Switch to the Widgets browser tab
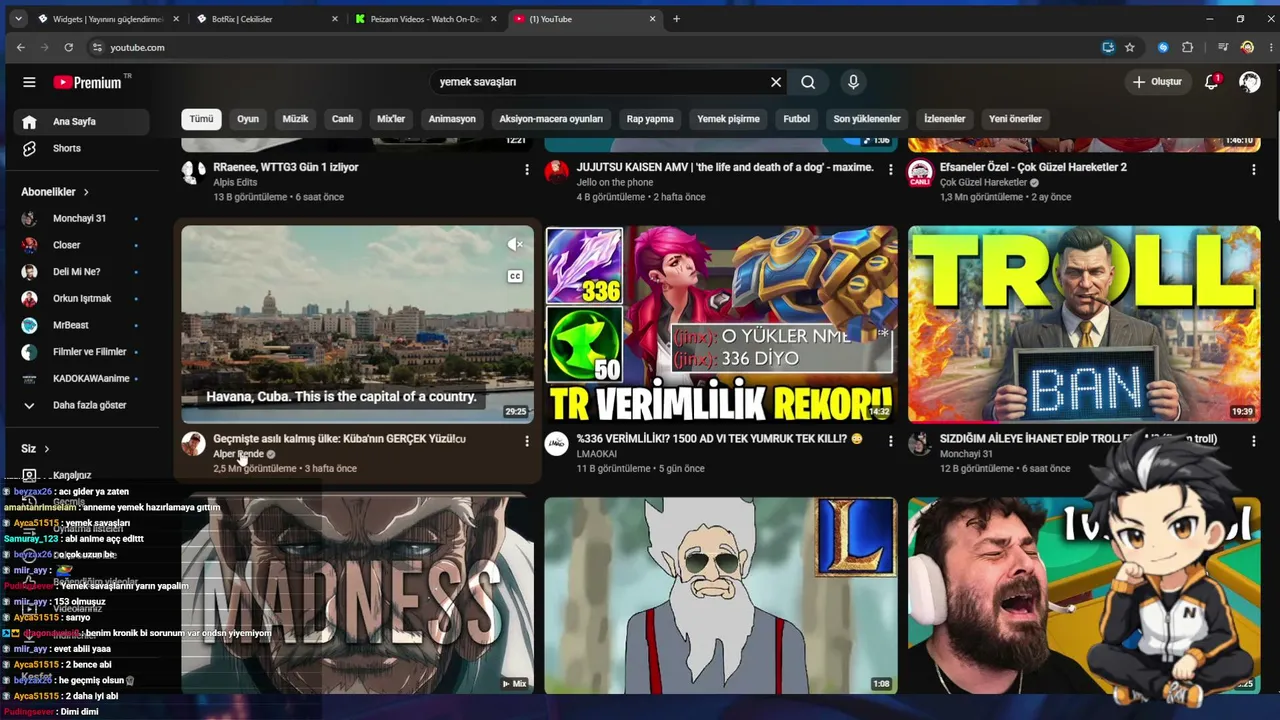This screenshot has width=1280, height=720. pos(106,18)
